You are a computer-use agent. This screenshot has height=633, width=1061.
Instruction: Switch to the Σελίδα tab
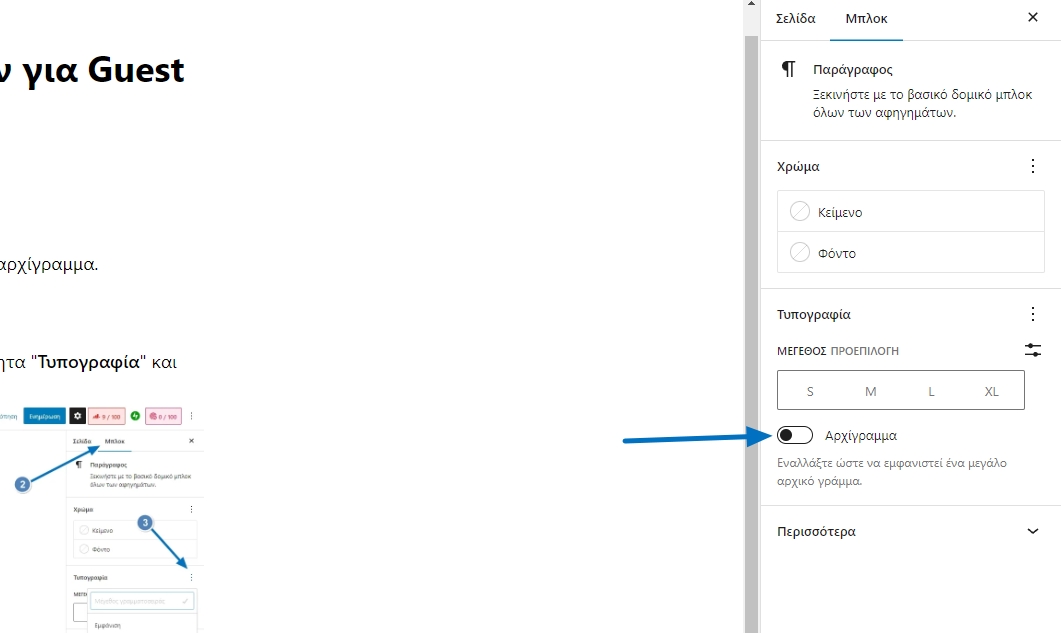click(796, 18)
